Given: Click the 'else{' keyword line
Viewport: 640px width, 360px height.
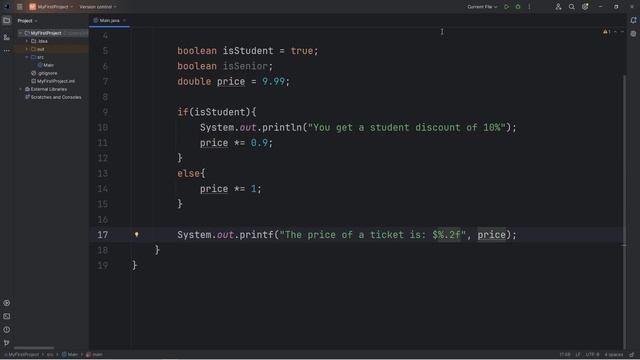Looking at the screenshot, I should (191, 173).
